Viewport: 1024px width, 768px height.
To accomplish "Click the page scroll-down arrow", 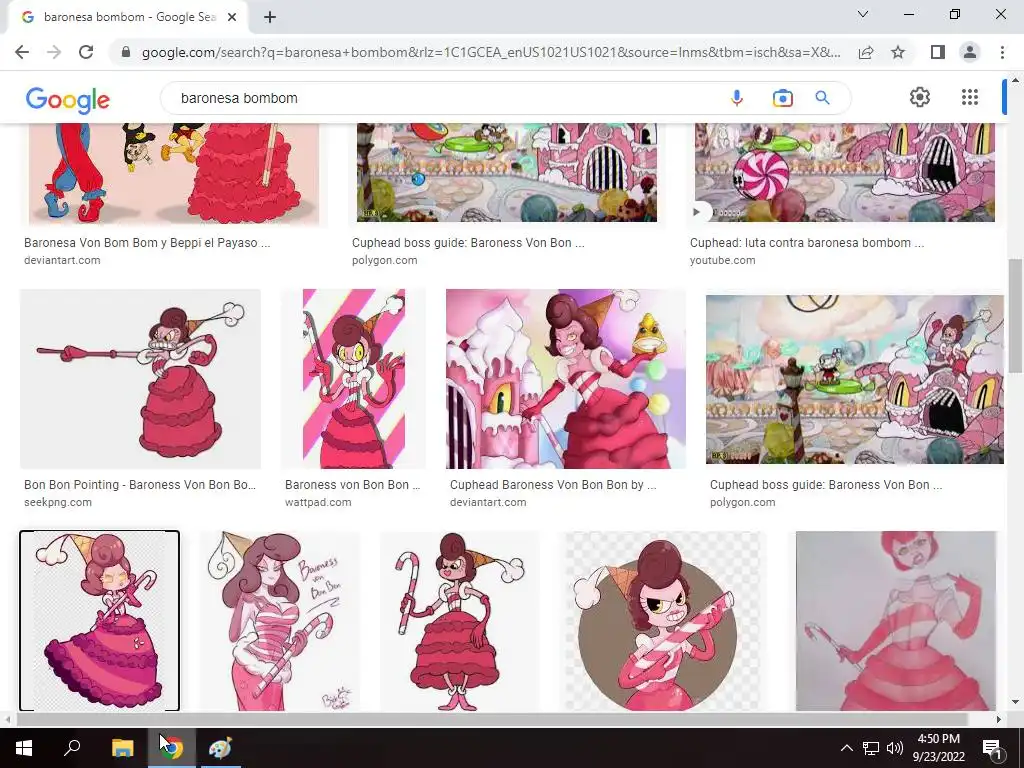I will point(1014,703).
